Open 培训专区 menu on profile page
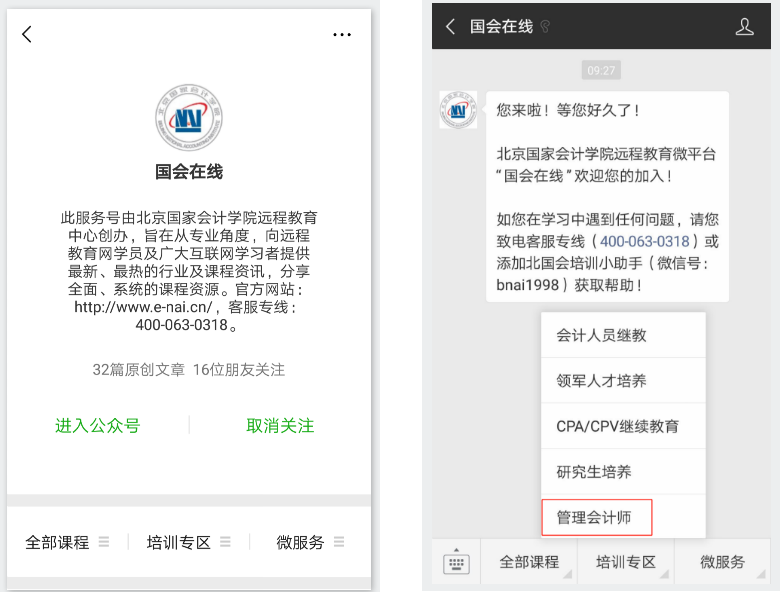784x595 pixels. (x=188, y=542)
